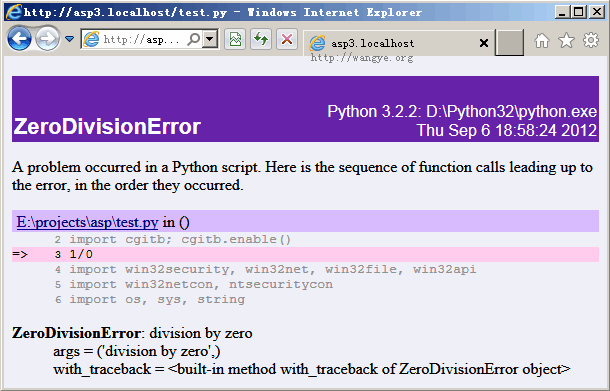This screenshot has height=391, width=610.
Task: Click 'import win32netcon, ntsecuritycon' code line
Action: point(201,284)
